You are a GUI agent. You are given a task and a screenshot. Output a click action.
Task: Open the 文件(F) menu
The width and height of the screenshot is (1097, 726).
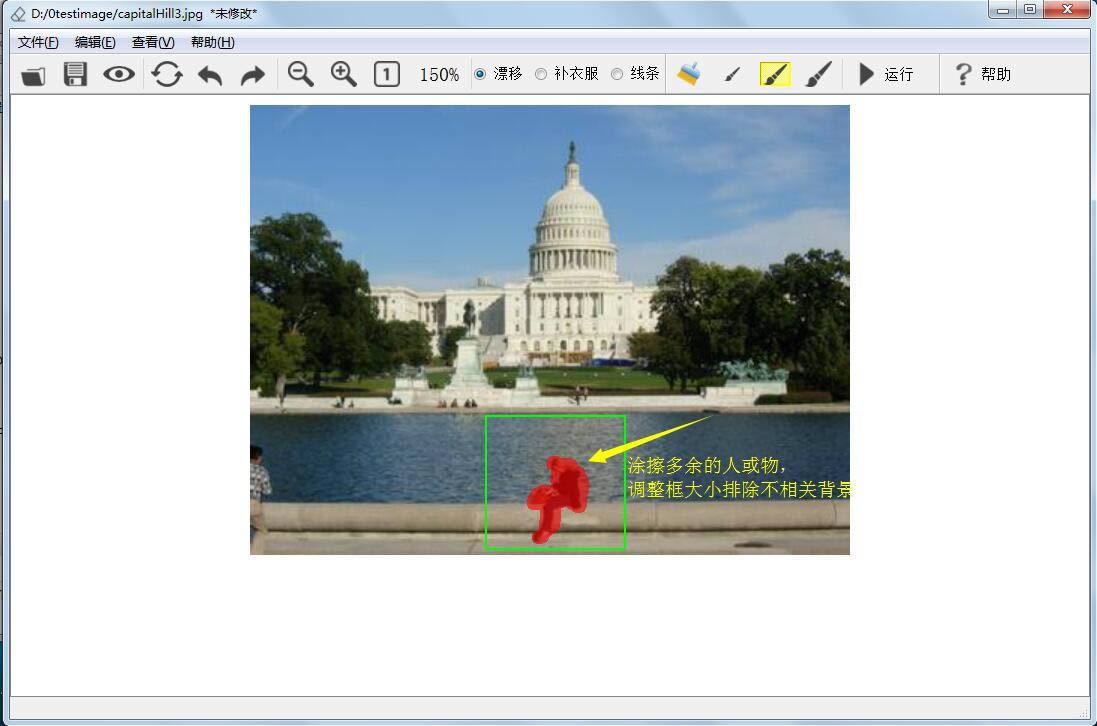[x=38, y=43]
